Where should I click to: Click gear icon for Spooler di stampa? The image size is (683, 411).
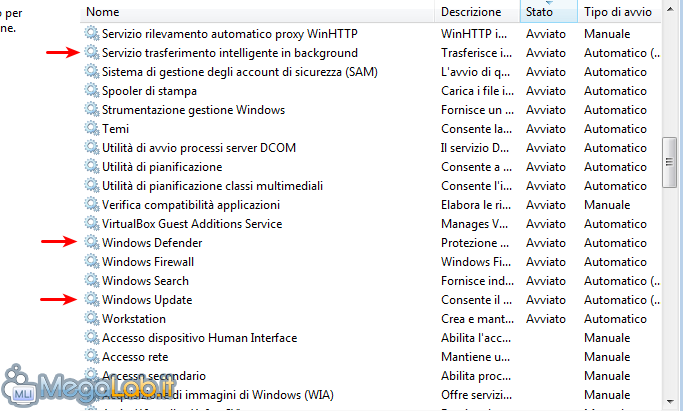click(x=92, y=91)
